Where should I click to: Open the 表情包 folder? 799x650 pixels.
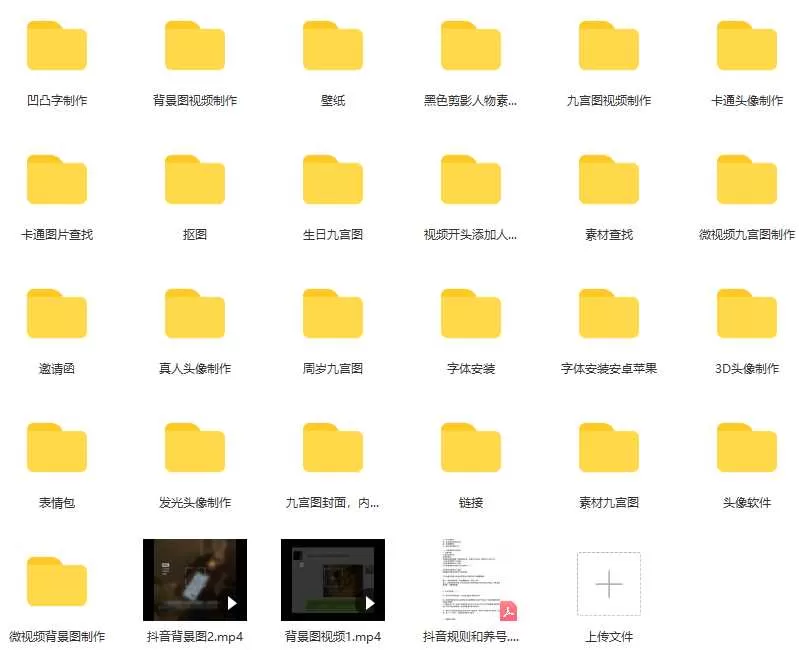56,448
